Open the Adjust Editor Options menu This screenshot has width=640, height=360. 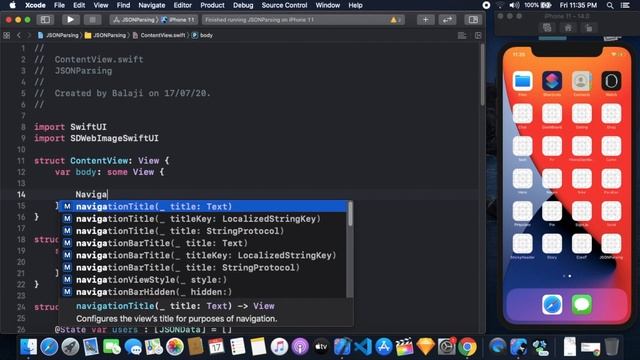462,36
